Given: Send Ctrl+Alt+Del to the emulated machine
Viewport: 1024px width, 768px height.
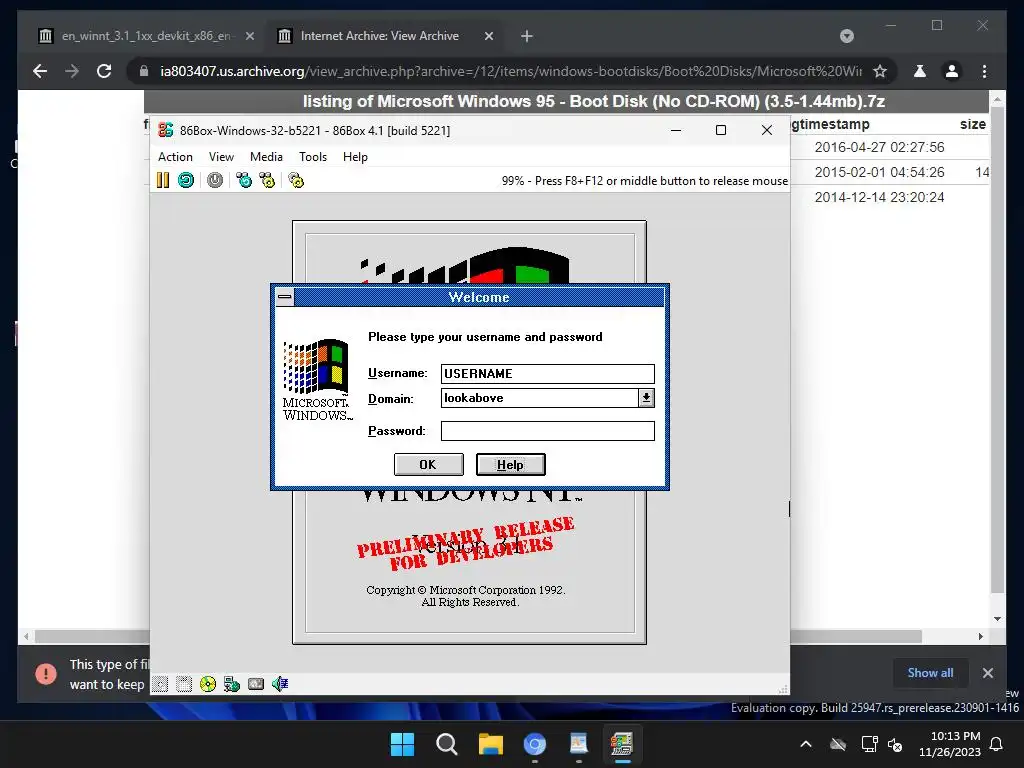Looking at the screenshot, I should [x=244, y=180].
